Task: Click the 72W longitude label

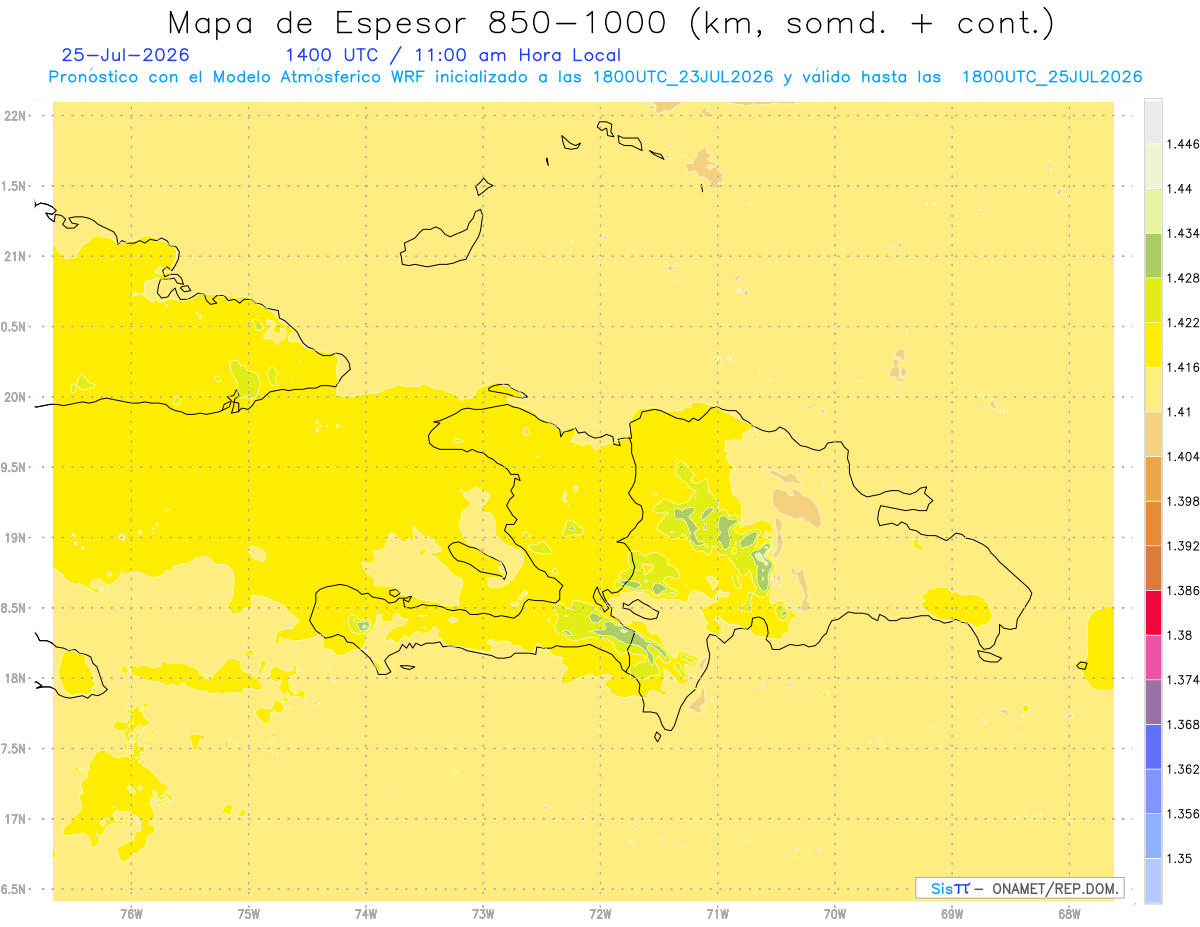Action: click(x=600, y=914)
